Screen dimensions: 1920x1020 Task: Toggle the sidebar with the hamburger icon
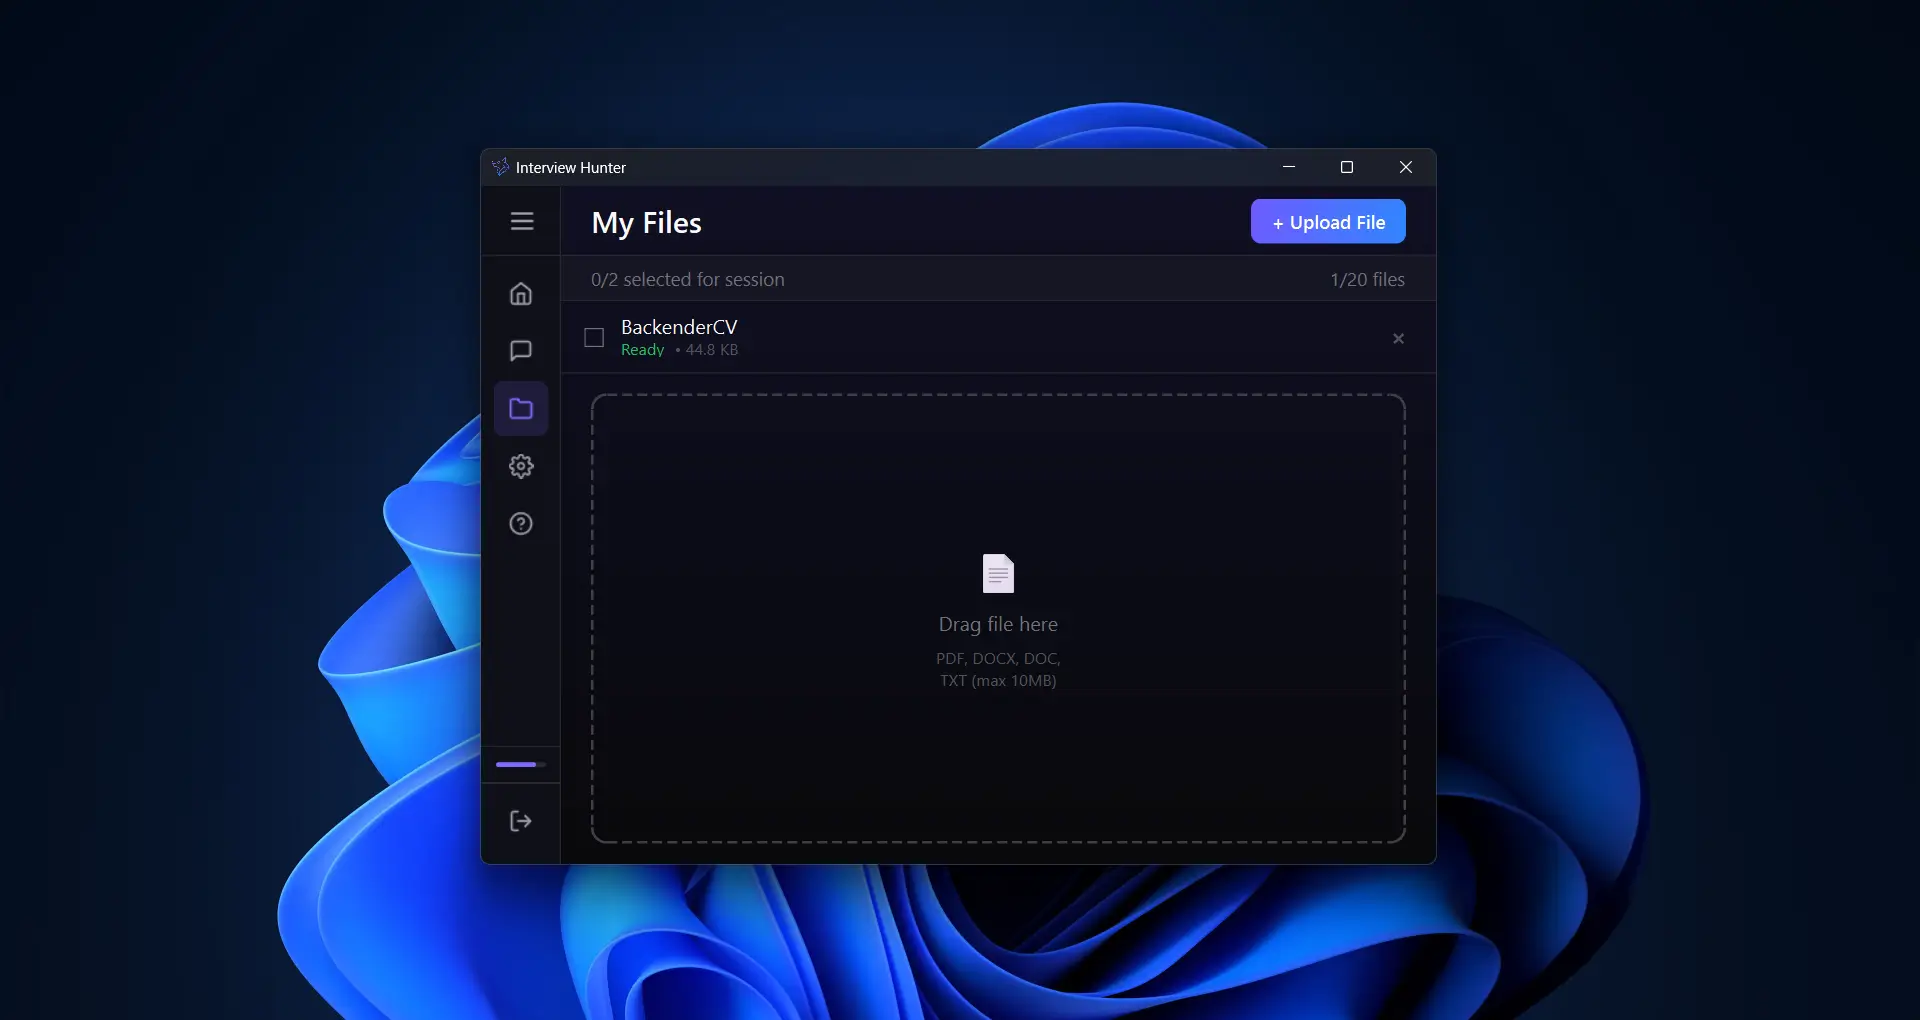(522, 221)
